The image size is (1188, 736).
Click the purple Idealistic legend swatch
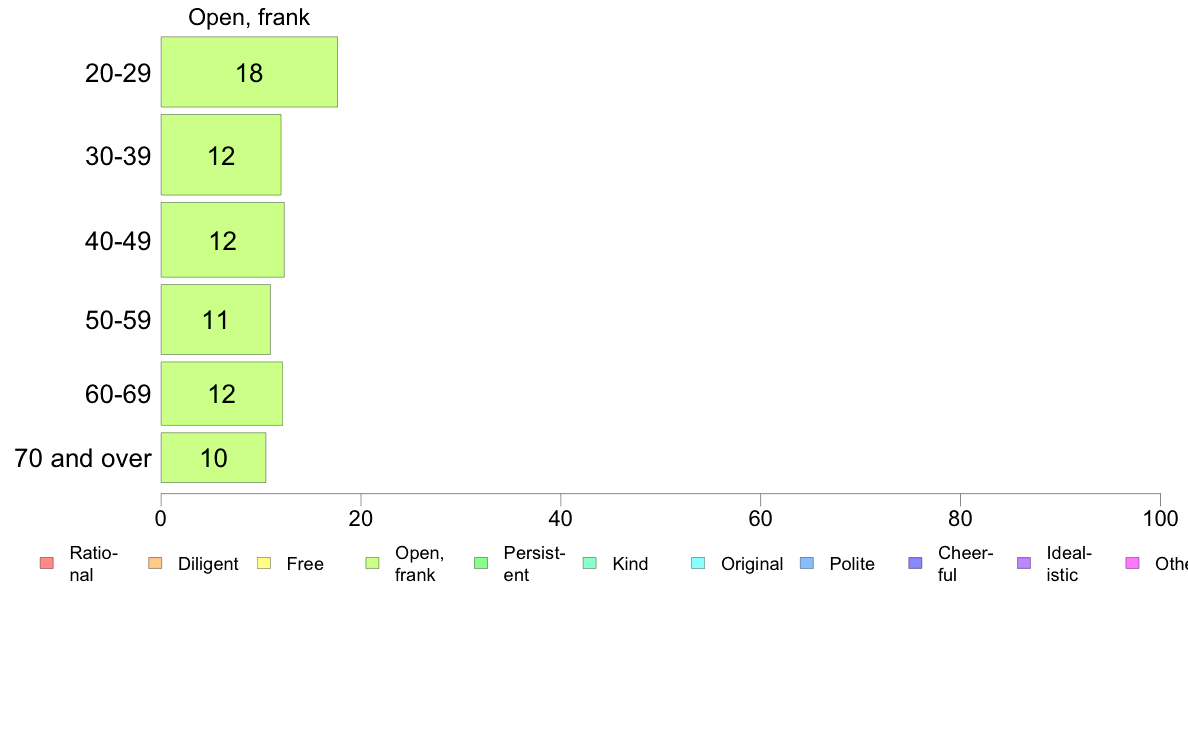(1024, 563)
